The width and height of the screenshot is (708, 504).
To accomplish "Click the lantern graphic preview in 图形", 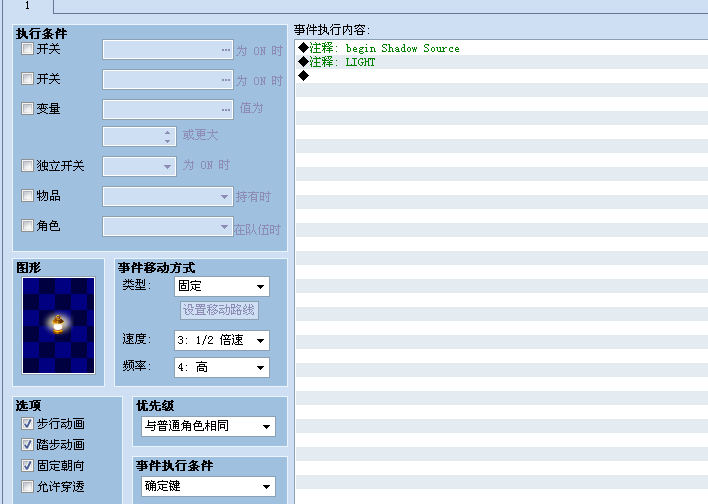I will pos(59,326).
